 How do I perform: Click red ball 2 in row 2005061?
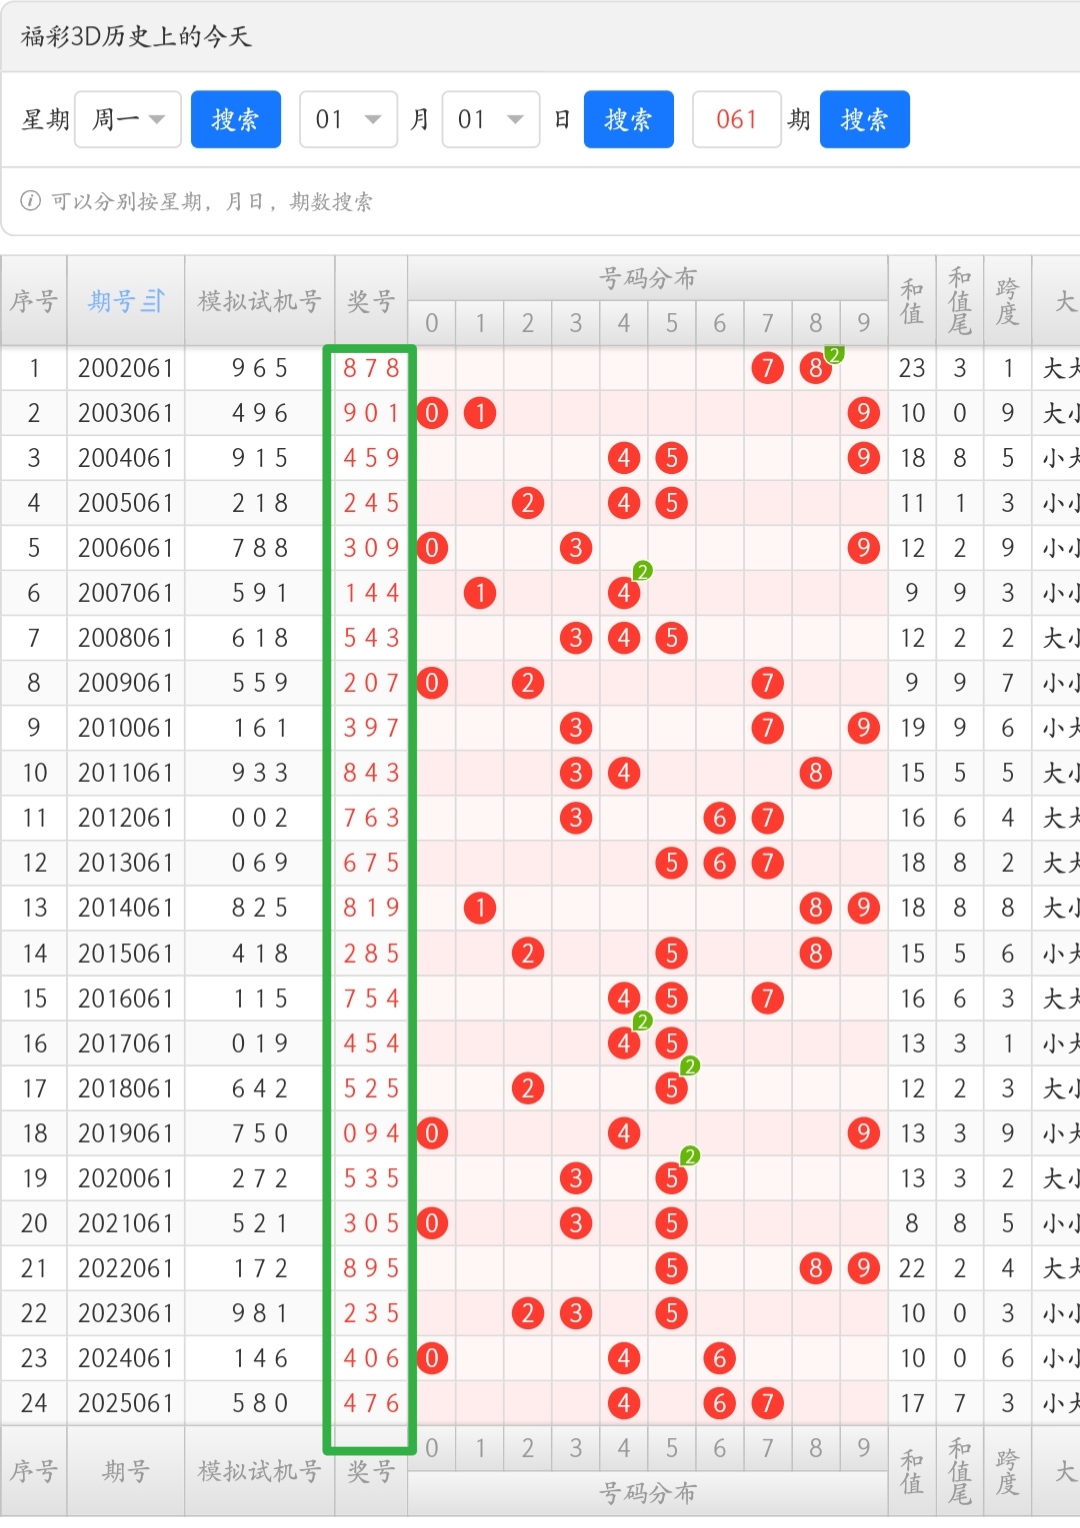coord(528,503)
